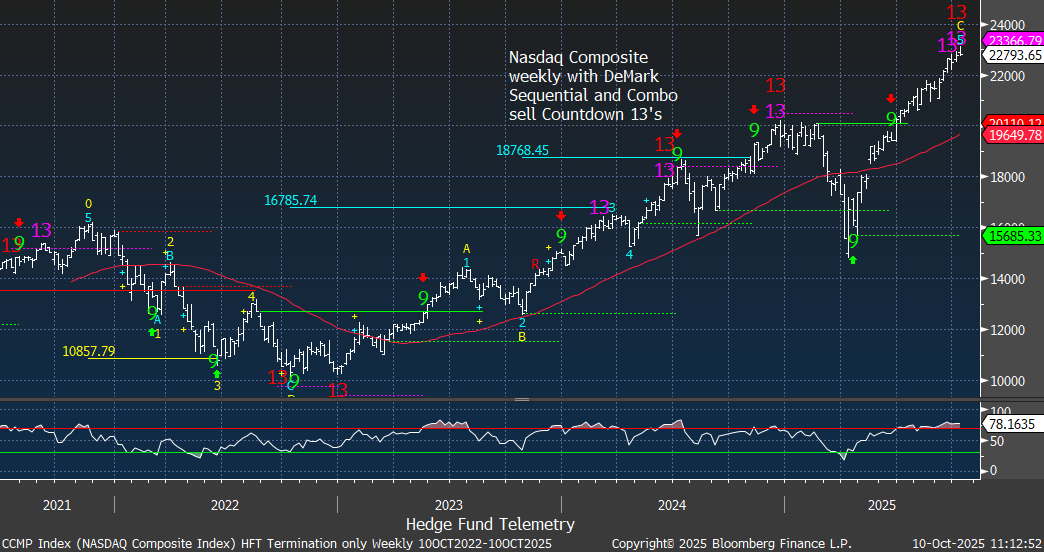Click the 16785.74 level label
This screenshot has height=552, width=1044.
click(x=290, y=200)
